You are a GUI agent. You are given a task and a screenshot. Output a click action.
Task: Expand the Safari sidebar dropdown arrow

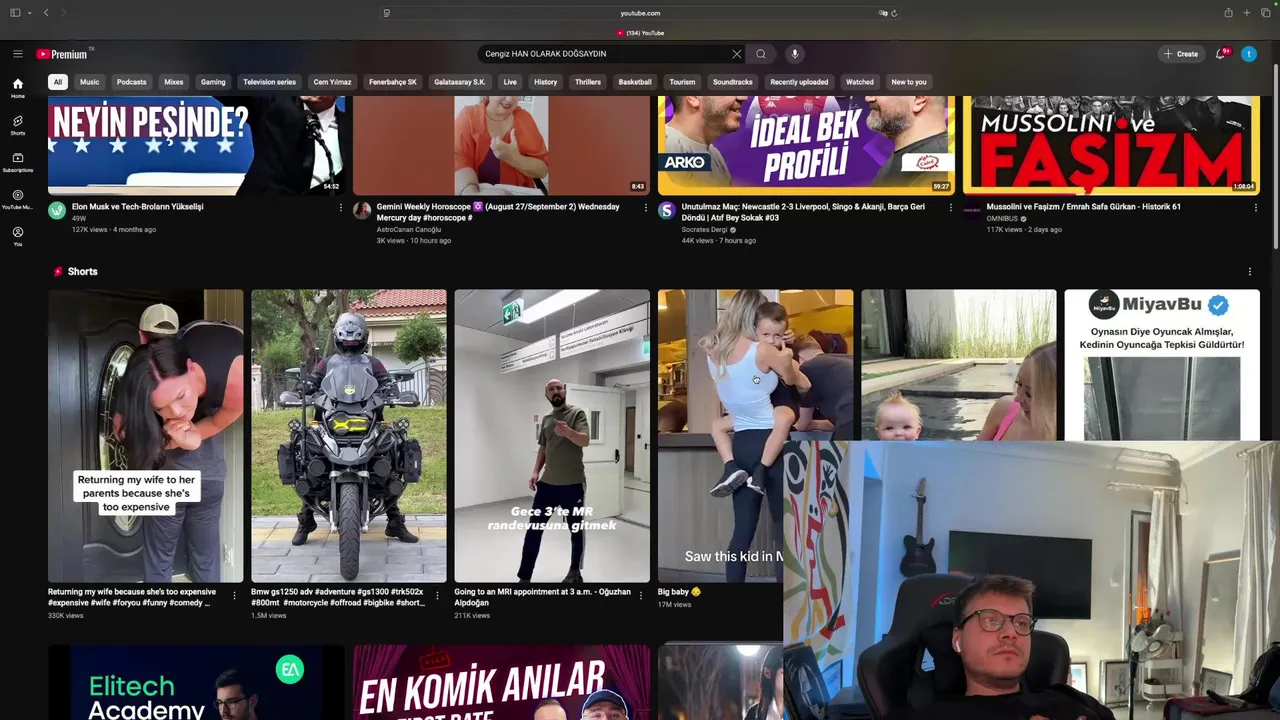pyautogui.click(x=29, y=13)
